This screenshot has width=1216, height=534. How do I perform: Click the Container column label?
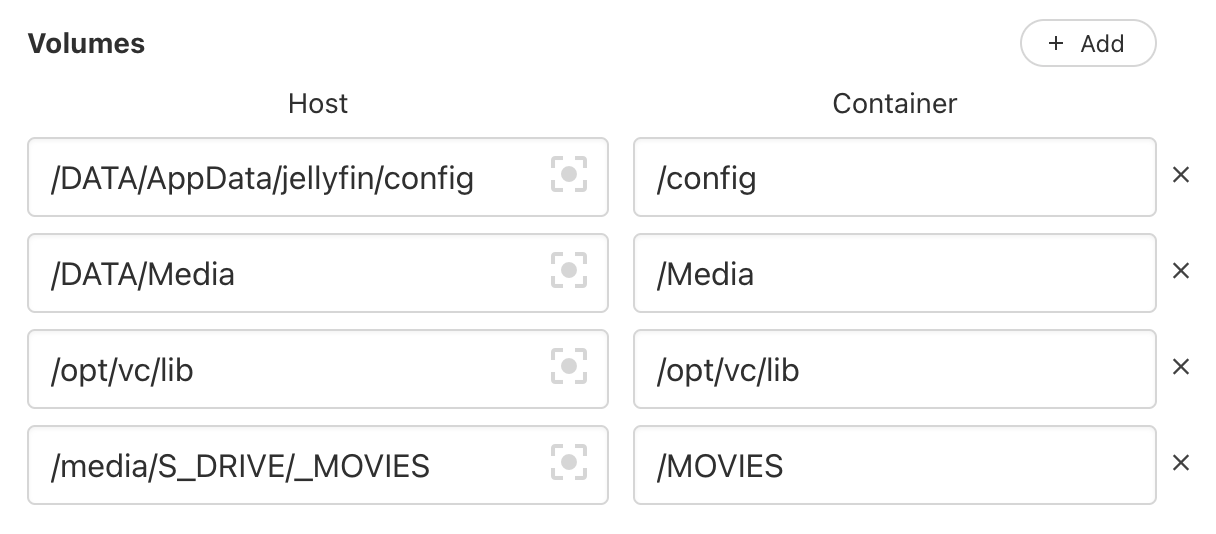(x=894, y=103)
